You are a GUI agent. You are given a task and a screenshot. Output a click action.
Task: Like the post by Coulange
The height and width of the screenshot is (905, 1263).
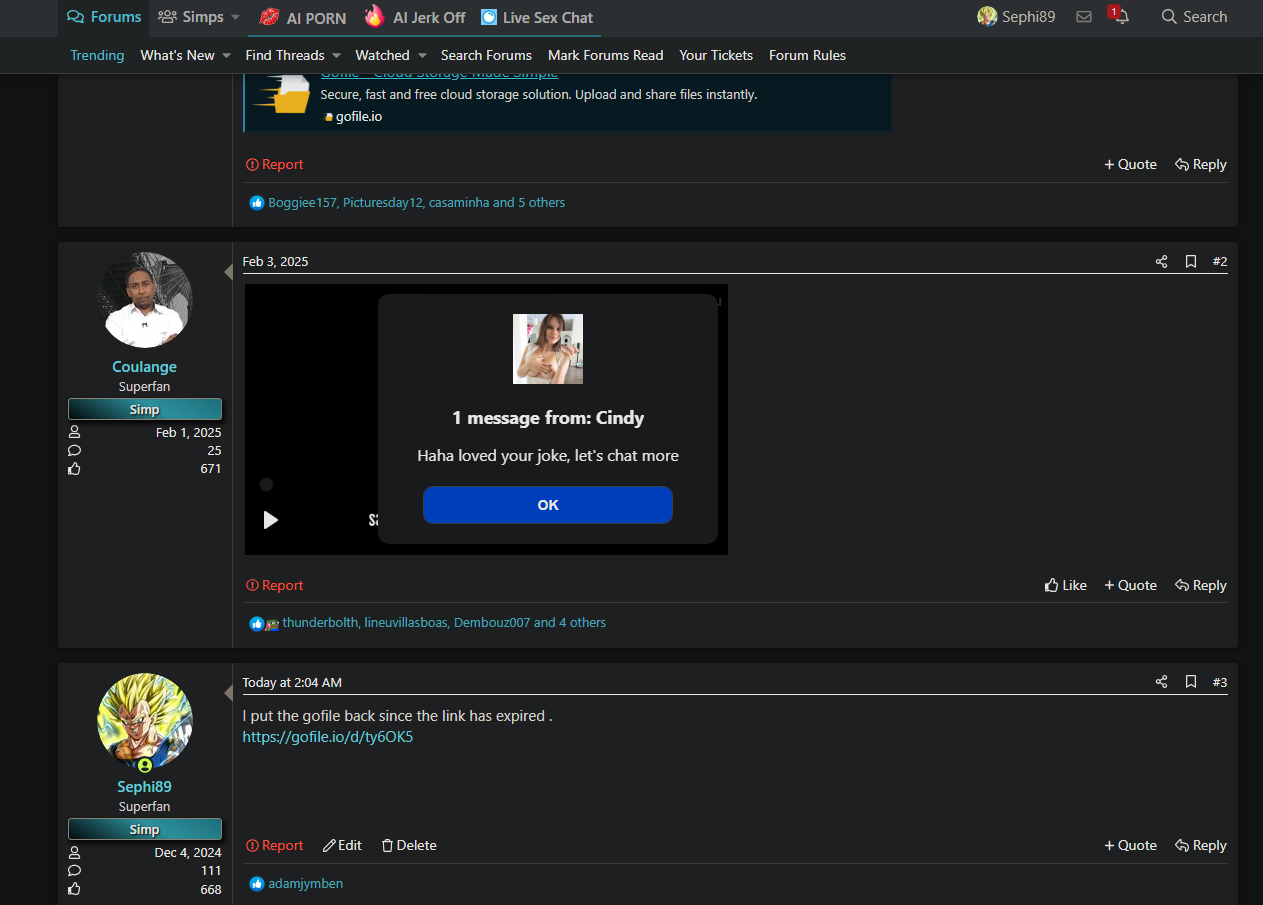(1065, 585)
